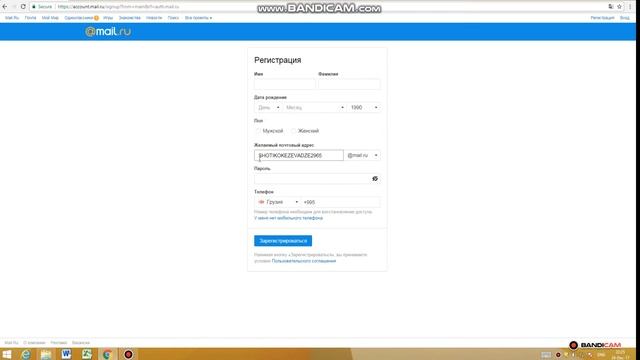Open the @mail.ru domain dropdown

click(362, 156)
